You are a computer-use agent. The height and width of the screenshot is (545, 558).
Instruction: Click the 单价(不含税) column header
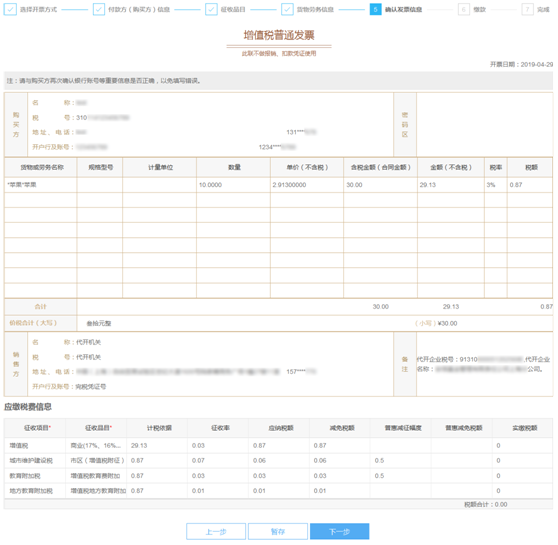click(307, 167)
